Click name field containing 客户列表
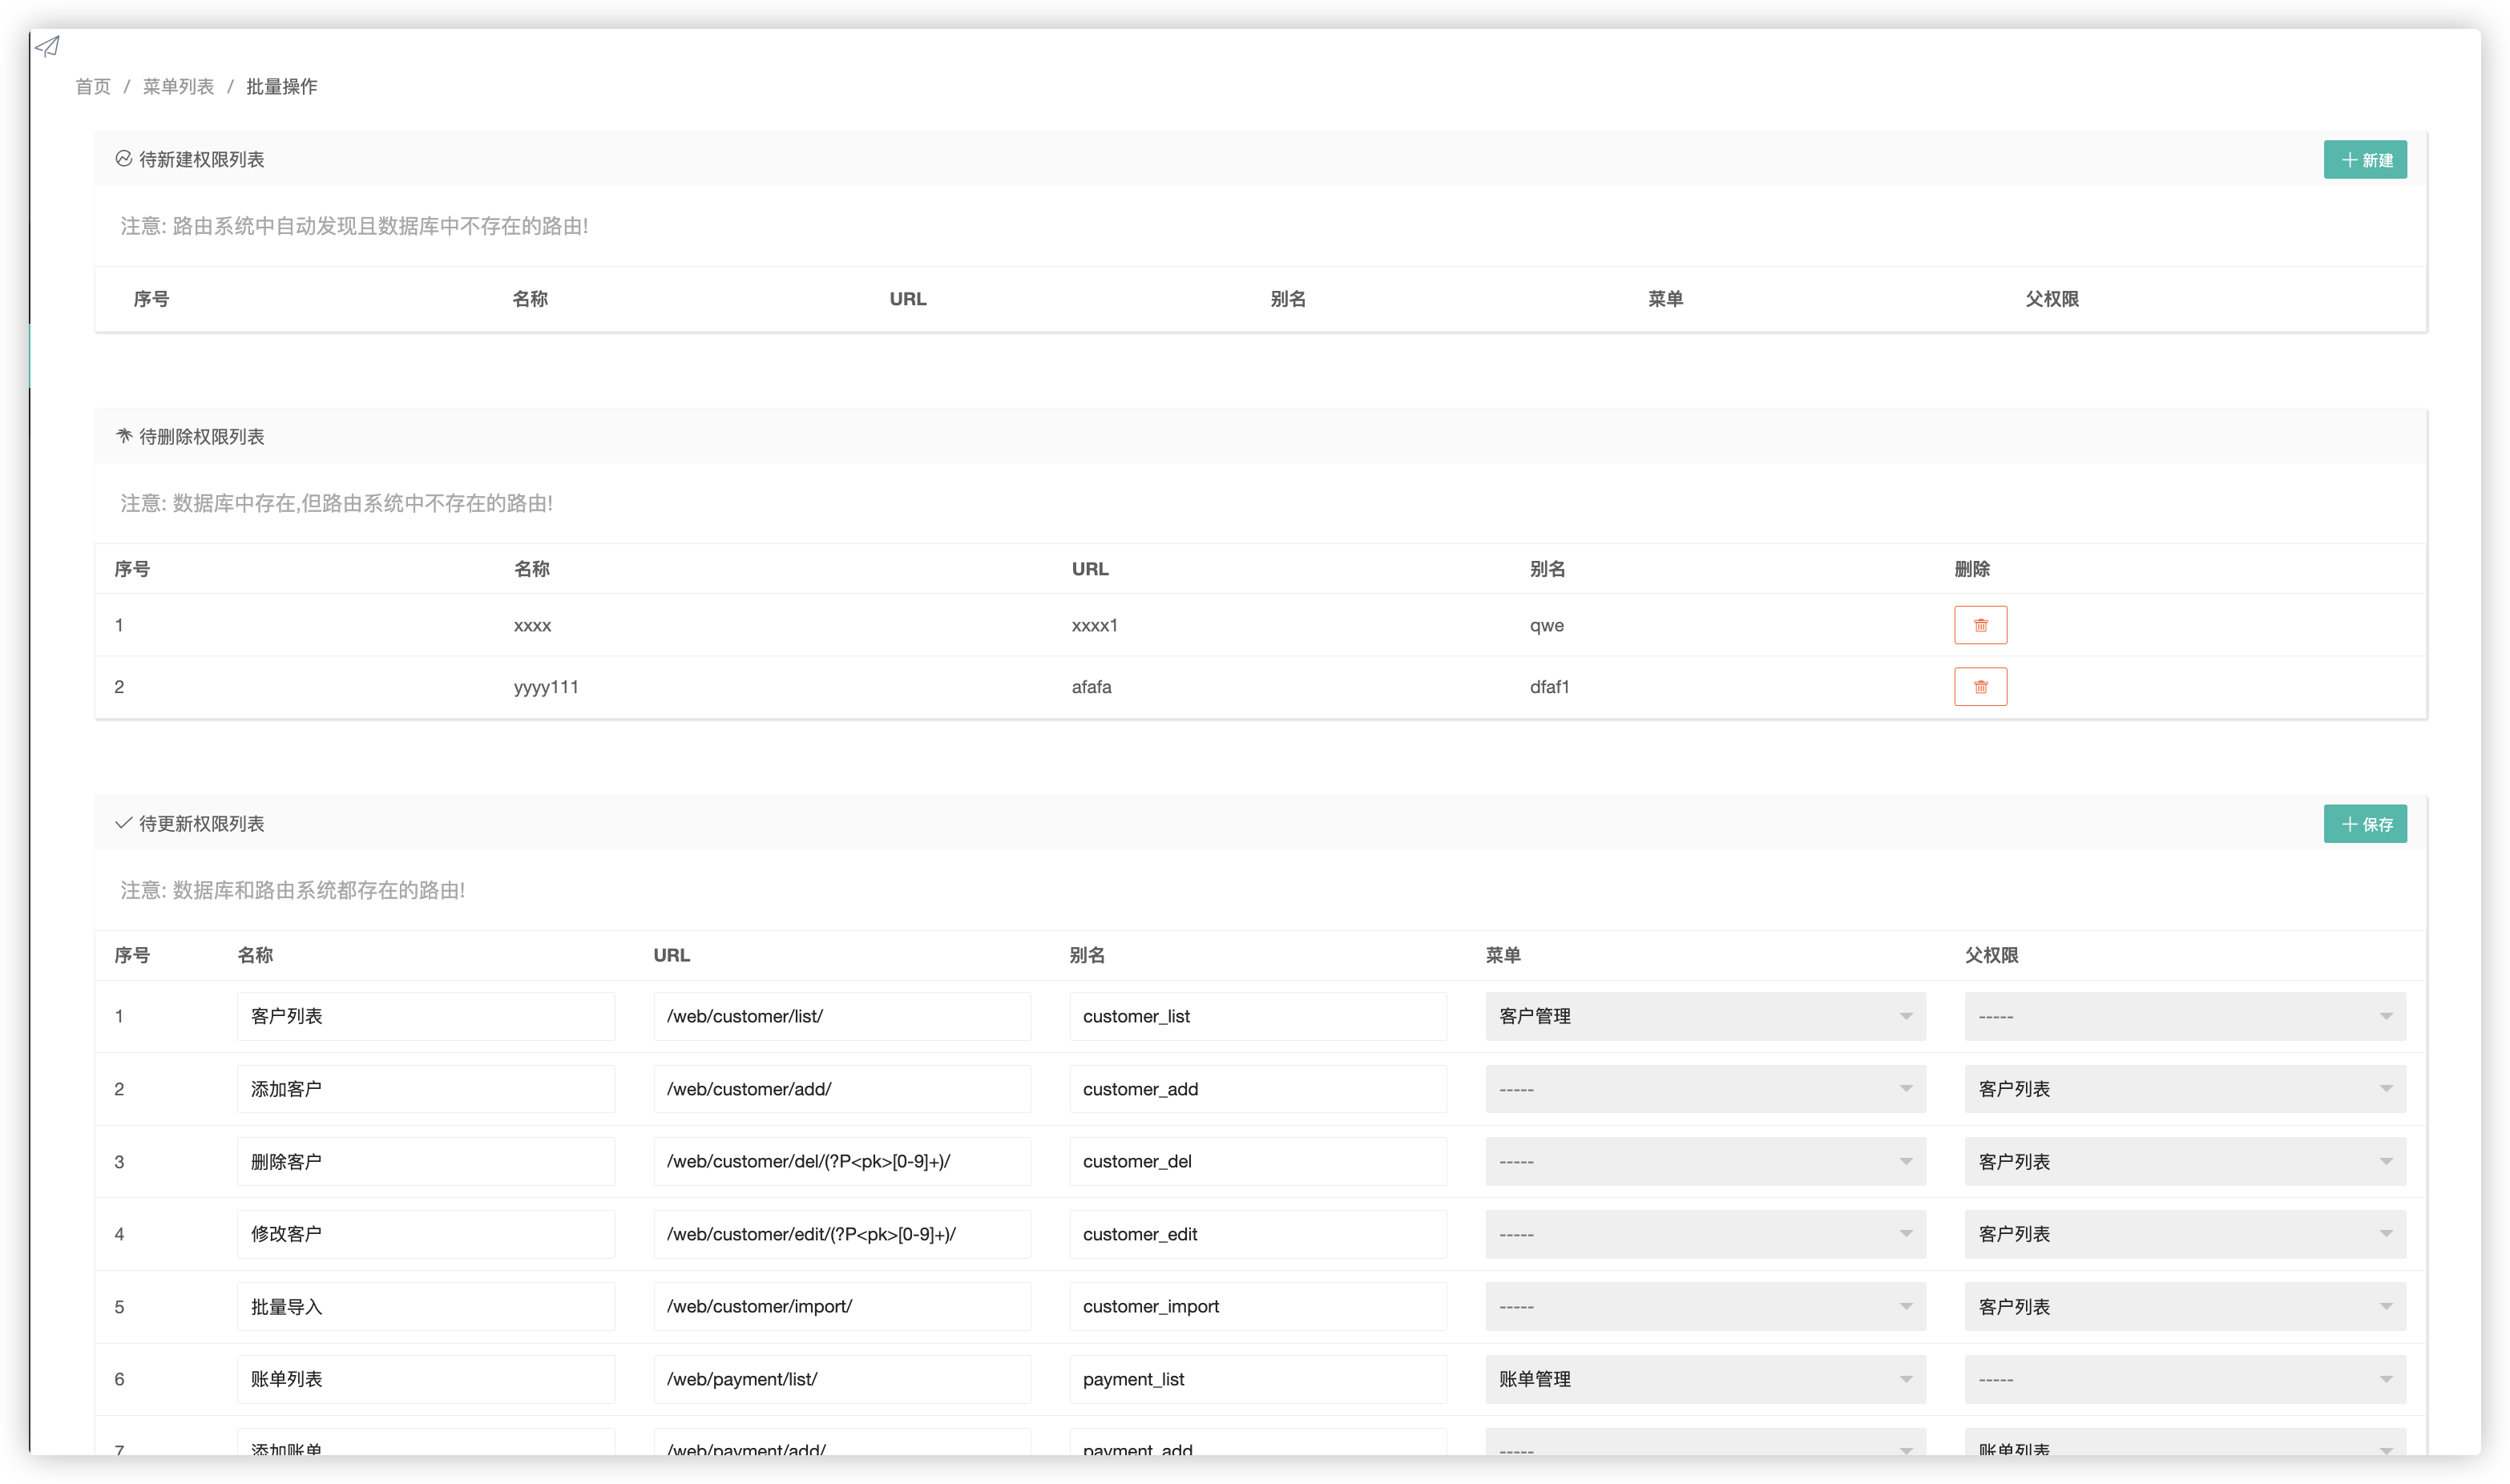Screen dimensions: 2510x1484 coord(425,1016)
